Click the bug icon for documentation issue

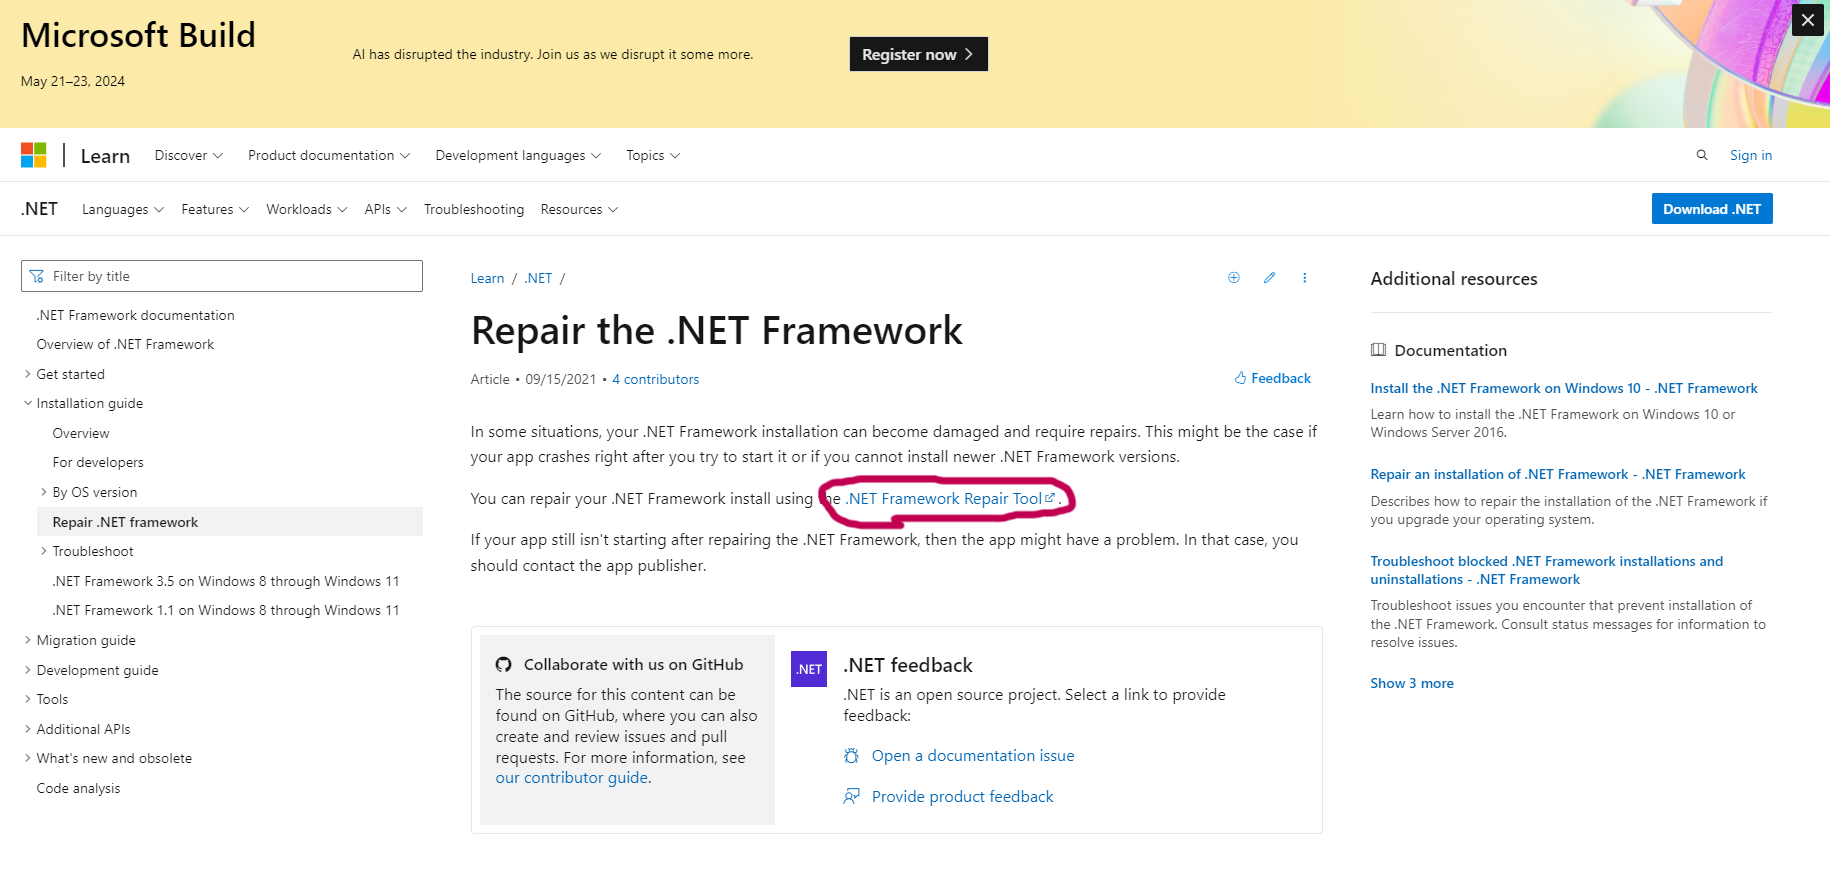(851, 756)
